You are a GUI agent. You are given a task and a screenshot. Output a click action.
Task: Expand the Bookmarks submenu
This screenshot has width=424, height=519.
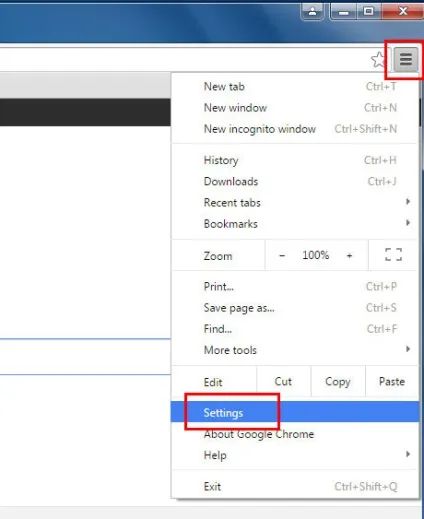pyautogui.click(x=295, y=224)
